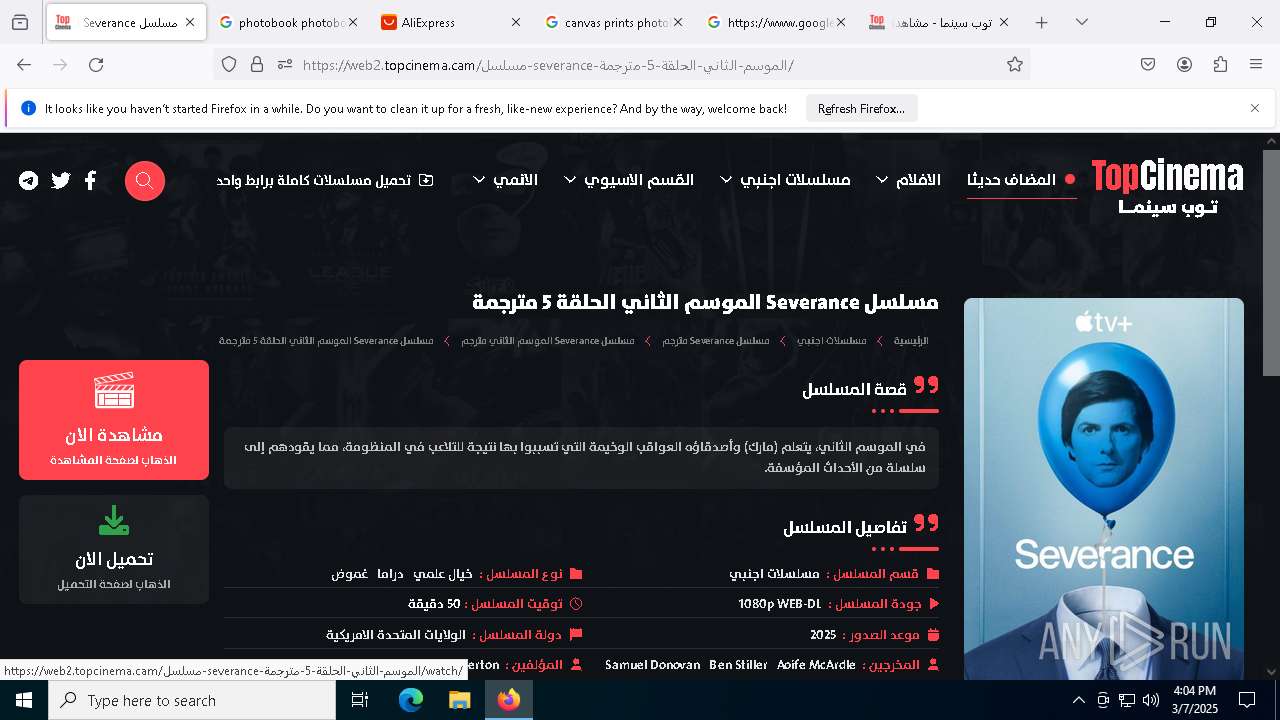Open المضاف حديثا in the menu
Screen dimensions: 1280x720
click(x=1021, y=180)
